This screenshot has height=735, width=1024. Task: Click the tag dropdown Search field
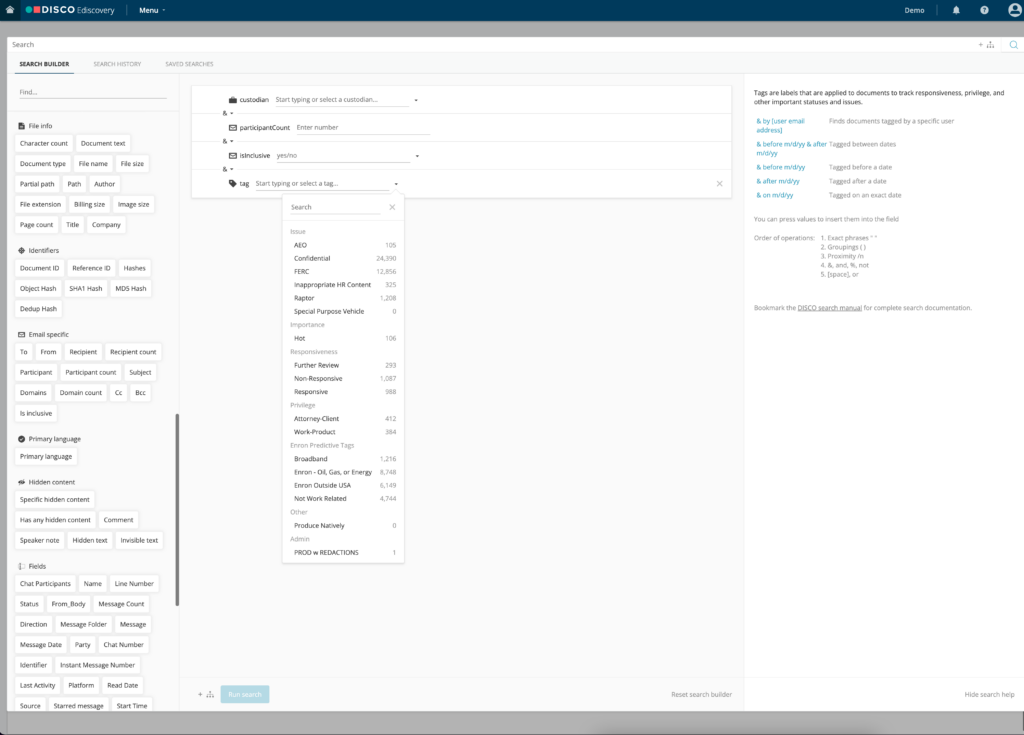(x=335, y=207)
